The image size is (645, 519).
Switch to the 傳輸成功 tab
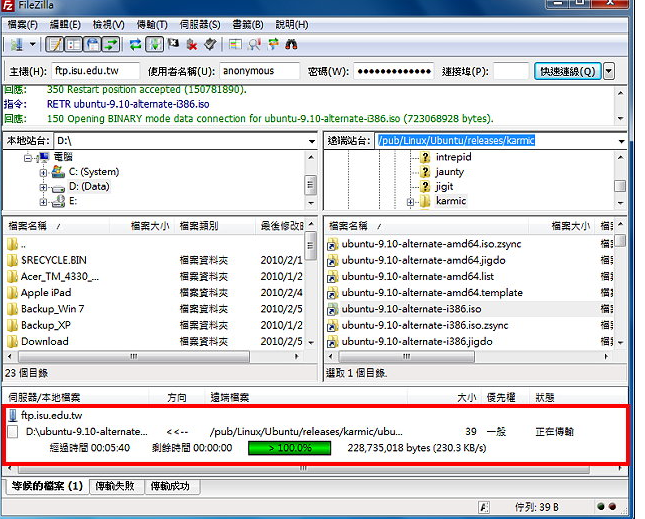[x=170, y=486]
